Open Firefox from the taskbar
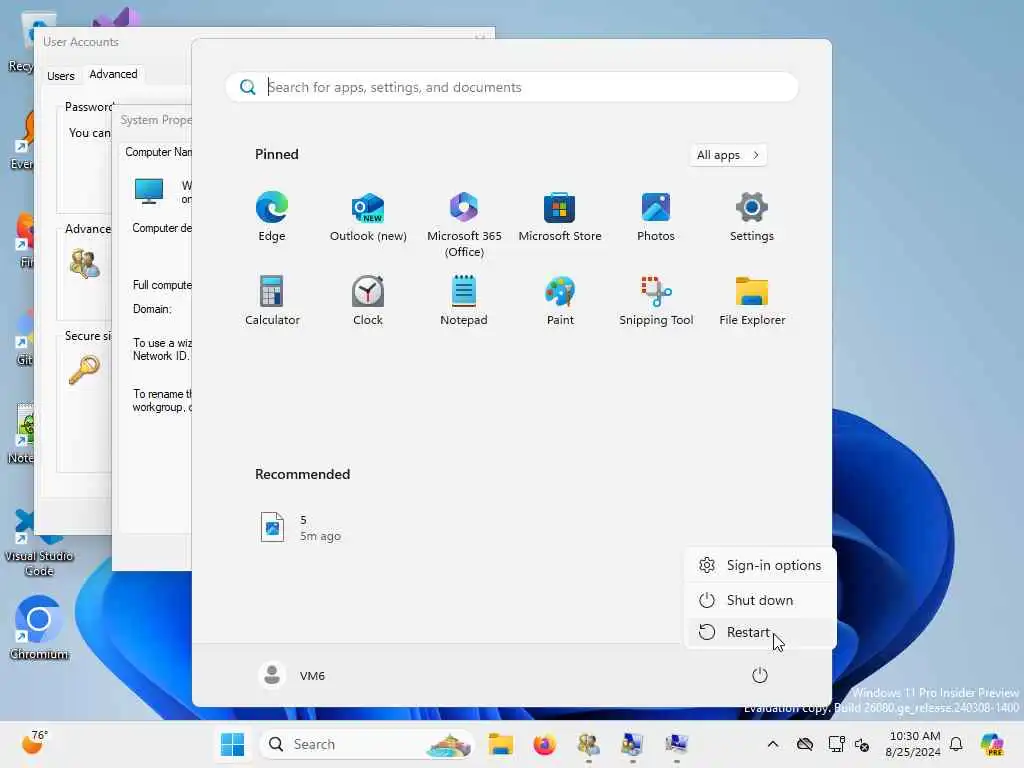This screenshot has width=1024, height=768. 544,744
